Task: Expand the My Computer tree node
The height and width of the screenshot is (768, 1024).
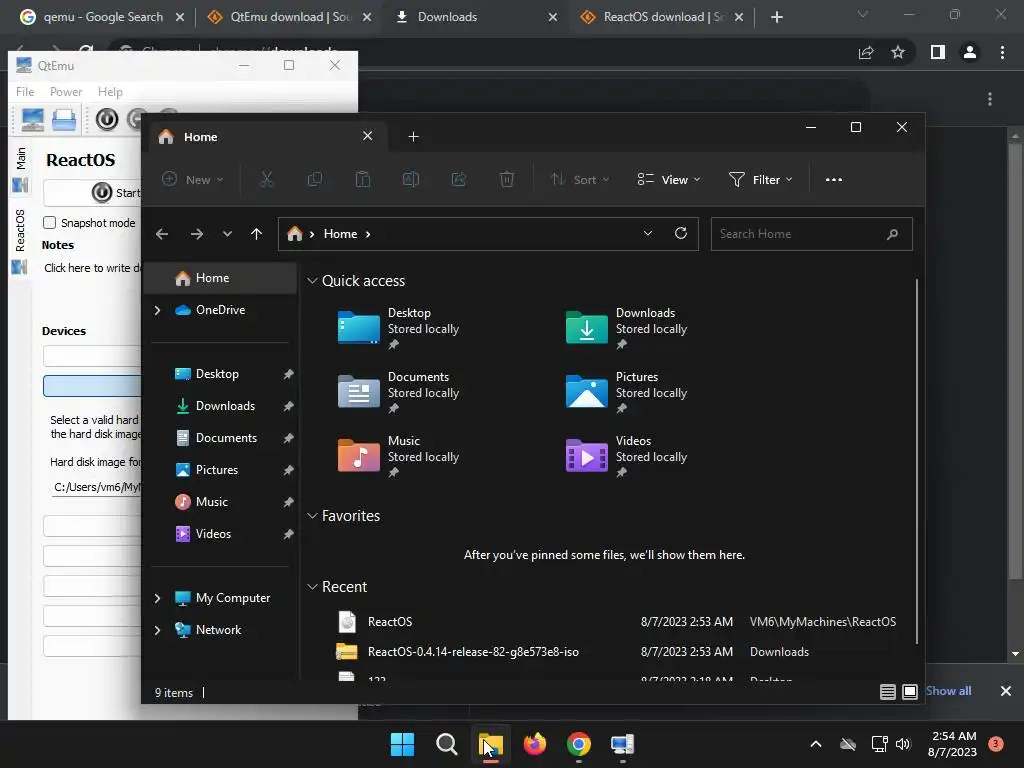Action: pos(157,598)
